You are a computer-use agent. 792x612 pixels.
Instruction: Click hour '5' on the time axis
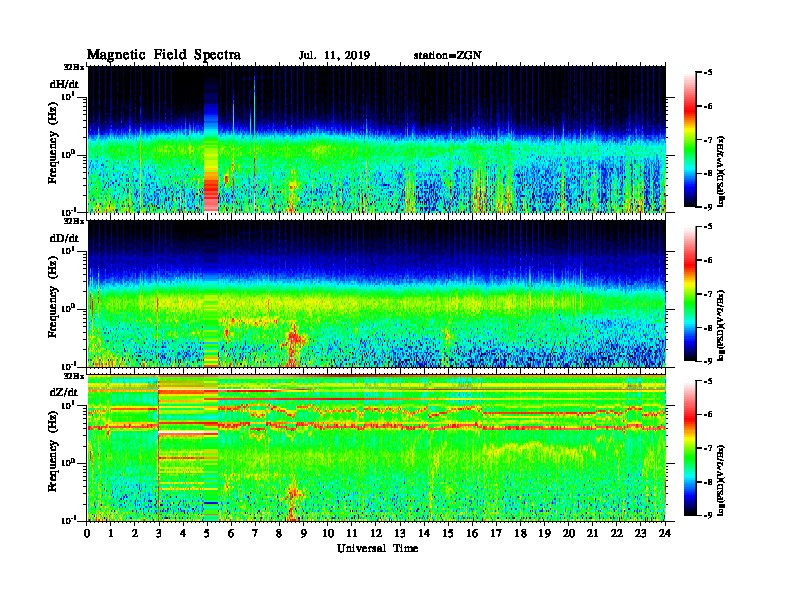tap(207, 533)
